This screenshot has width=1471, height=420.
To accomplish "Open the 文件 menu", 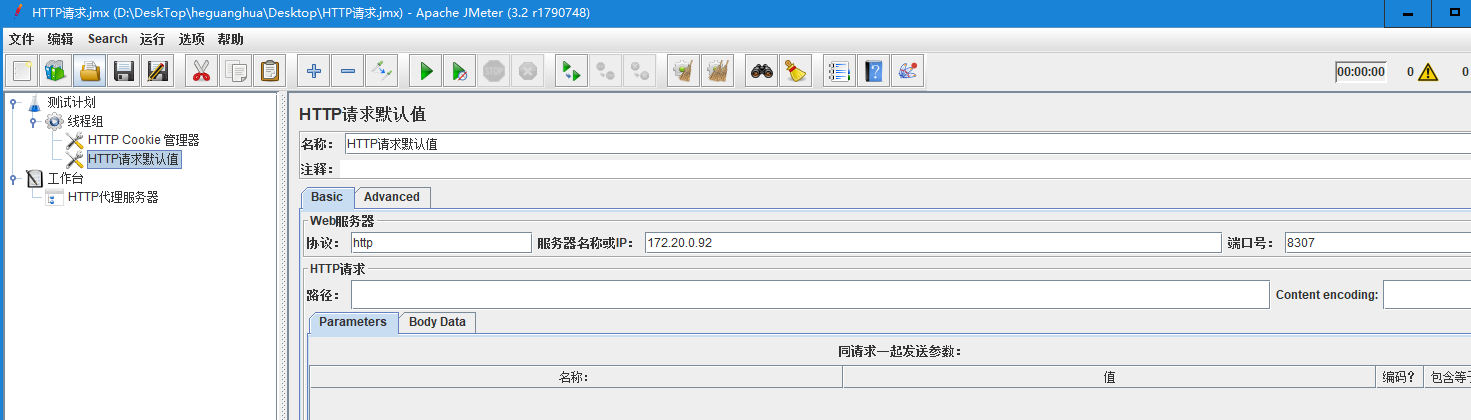I will [x=21, y=39].
